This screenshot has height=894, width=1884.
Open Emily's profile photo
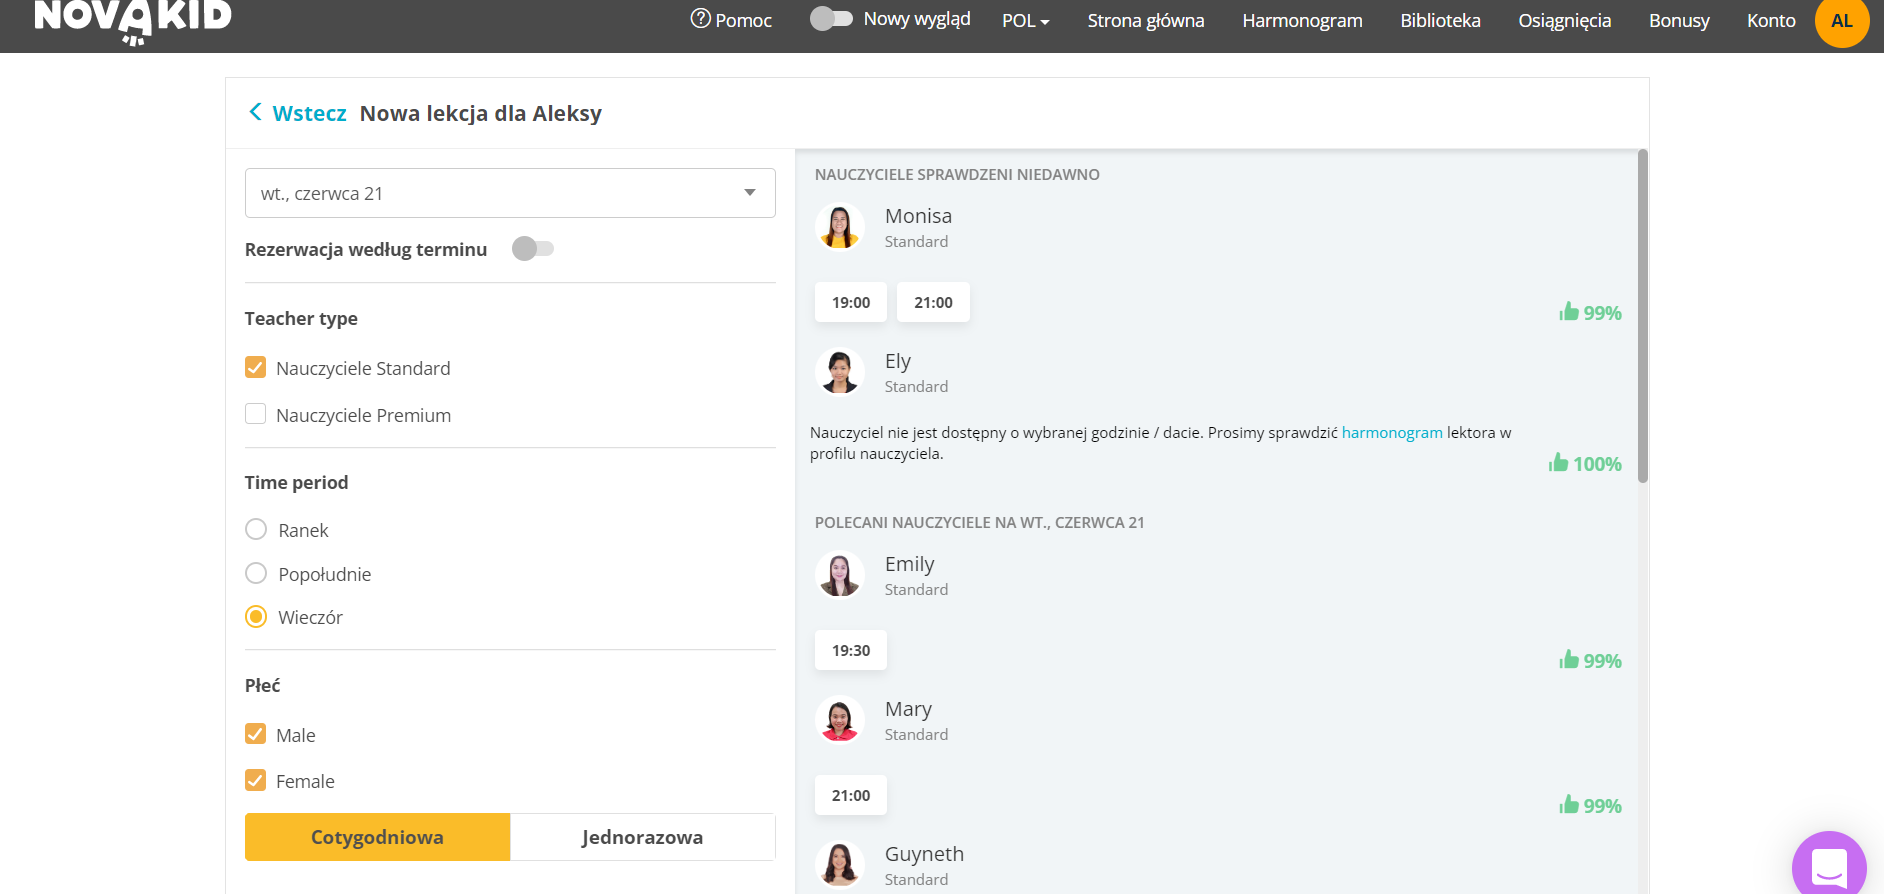pyautogui.click(x=840, y=575)
